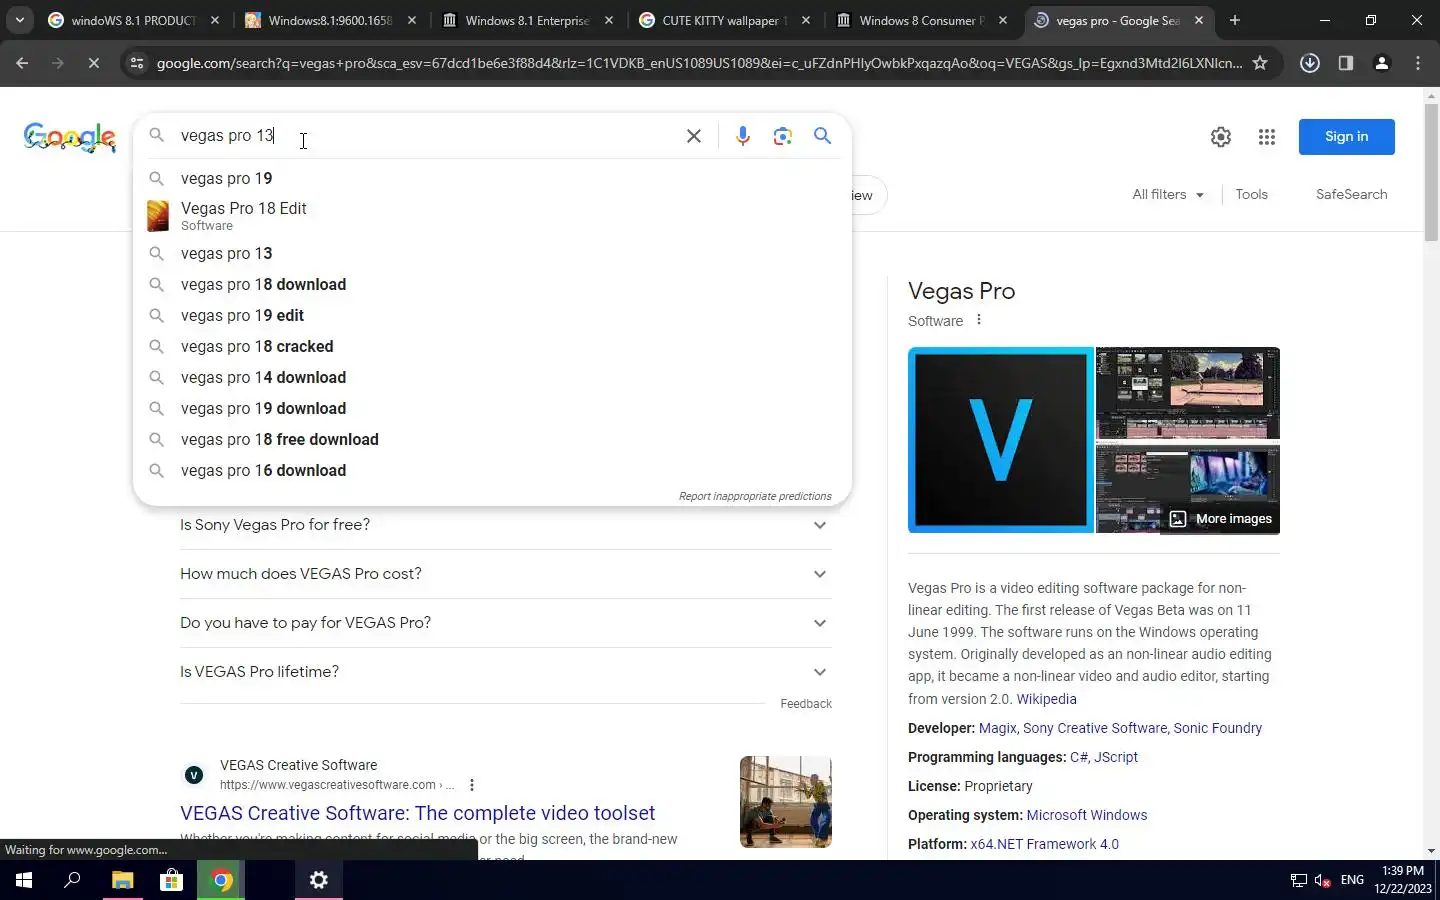Open Chrome profile menu
The width and height of the screenshot is (1440, 900).
pos(1381,63)
